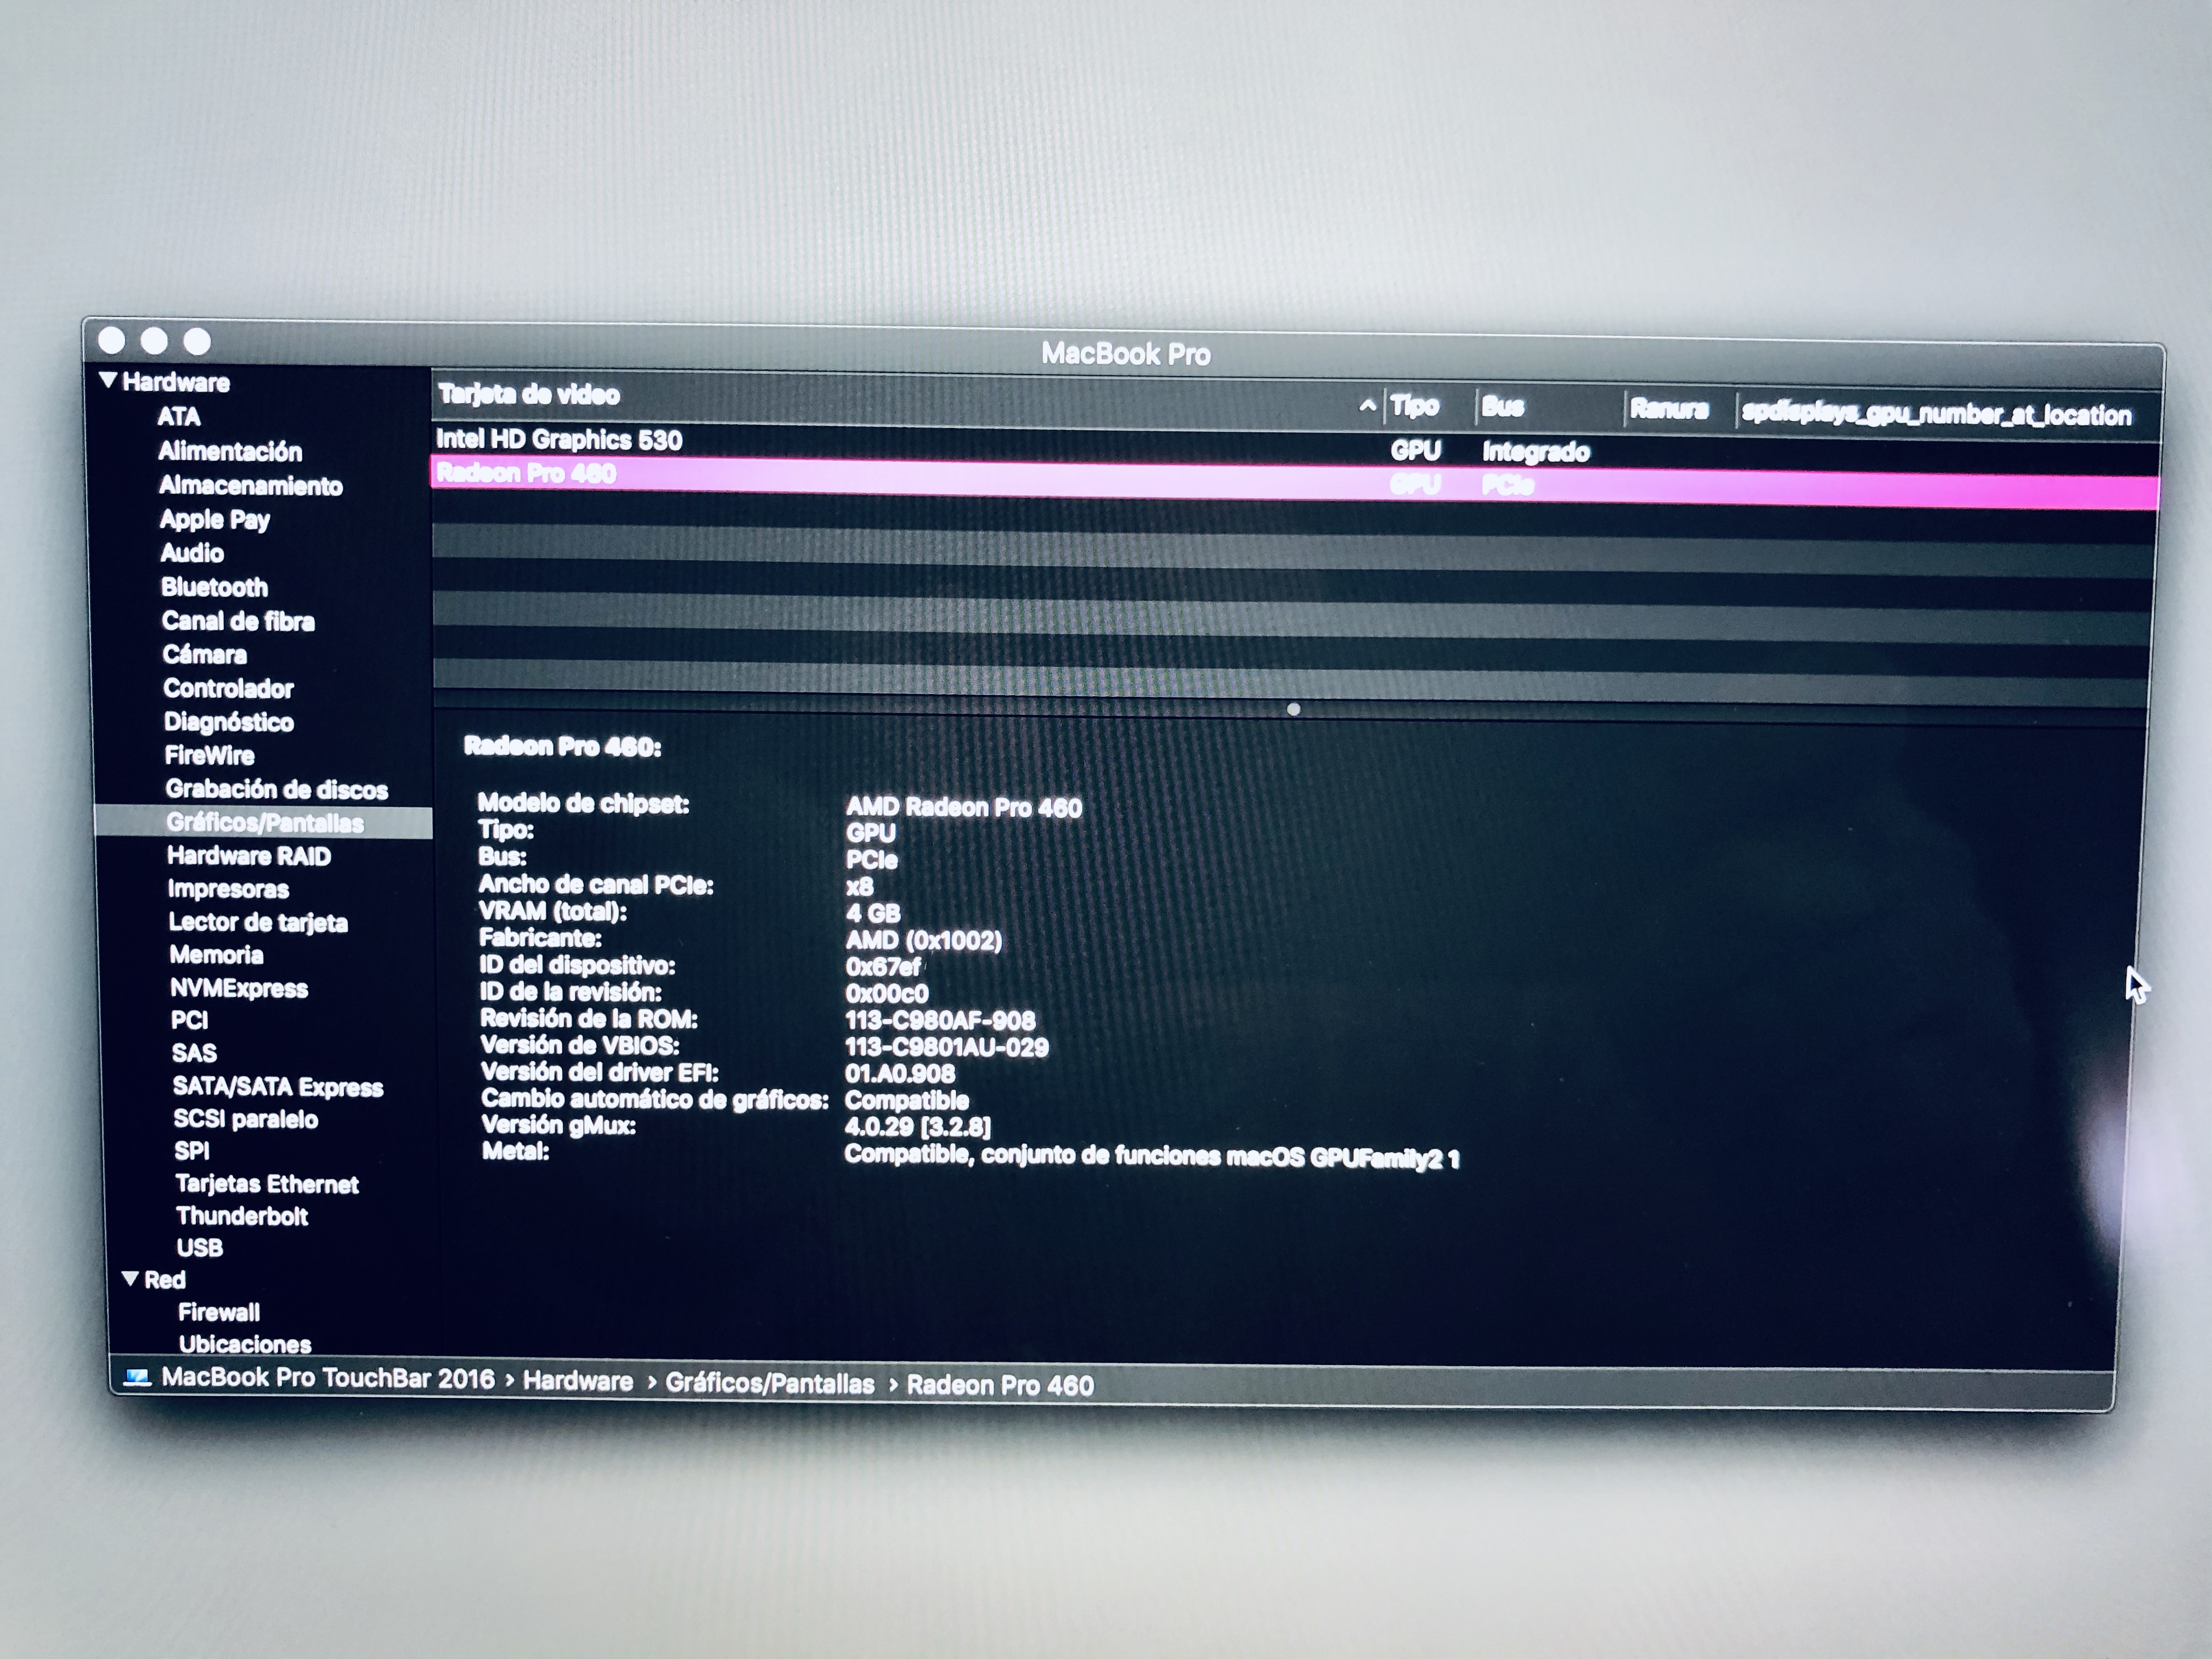Open USB in the sidebar
Screen dimensions: 2212x1659
click(200, 1248)
